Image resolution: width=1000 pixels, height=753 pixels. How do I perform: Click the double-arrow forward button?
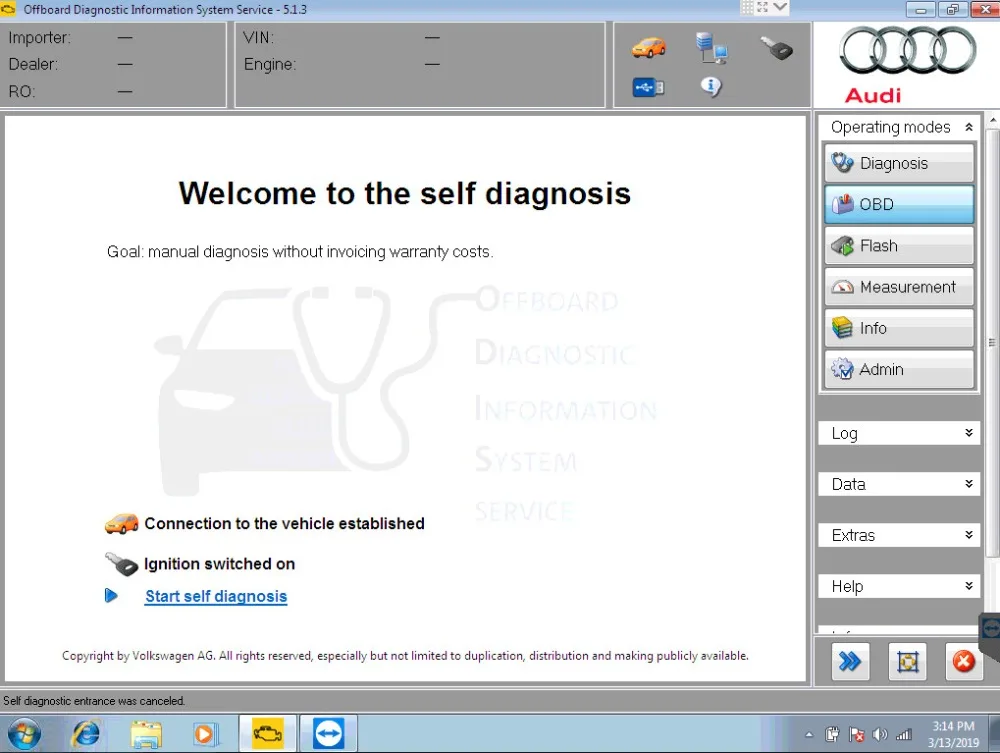pyautogui.click(x=849, y=662)
